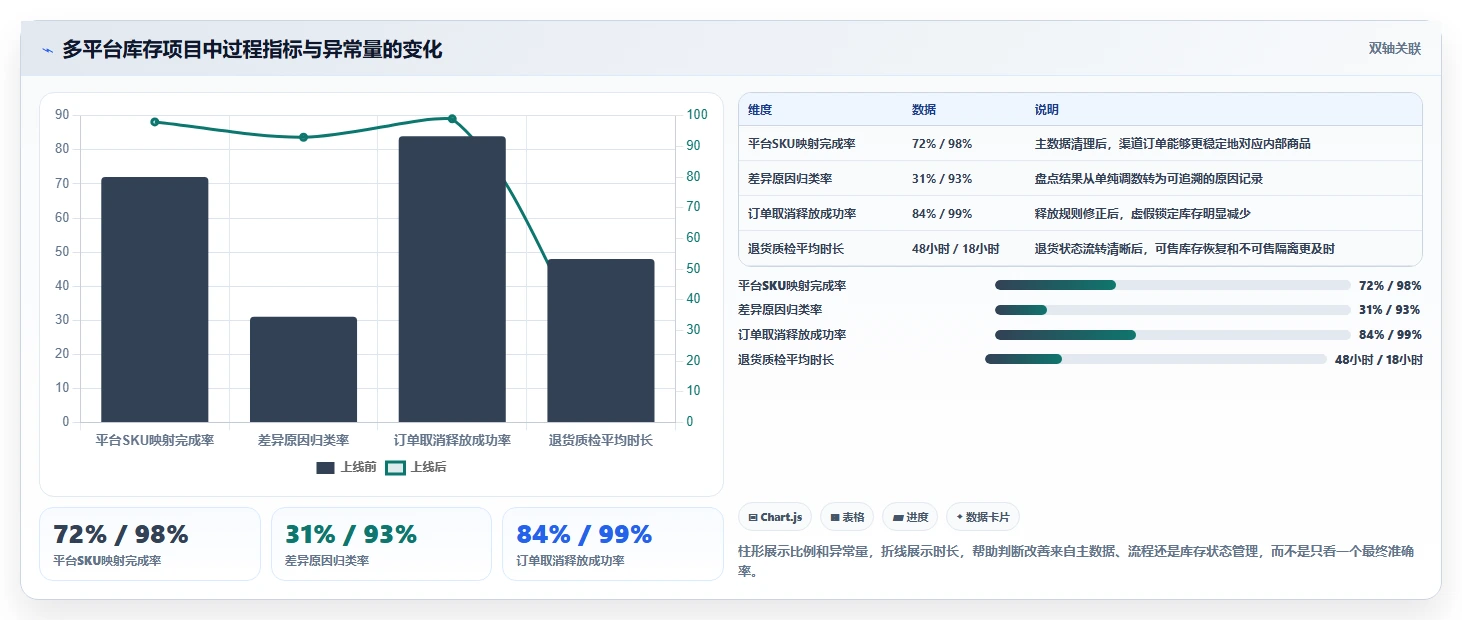Click 31% / 93% beside progress bar
This screenshot has width=1462, height=620.
coord(1390,310)
